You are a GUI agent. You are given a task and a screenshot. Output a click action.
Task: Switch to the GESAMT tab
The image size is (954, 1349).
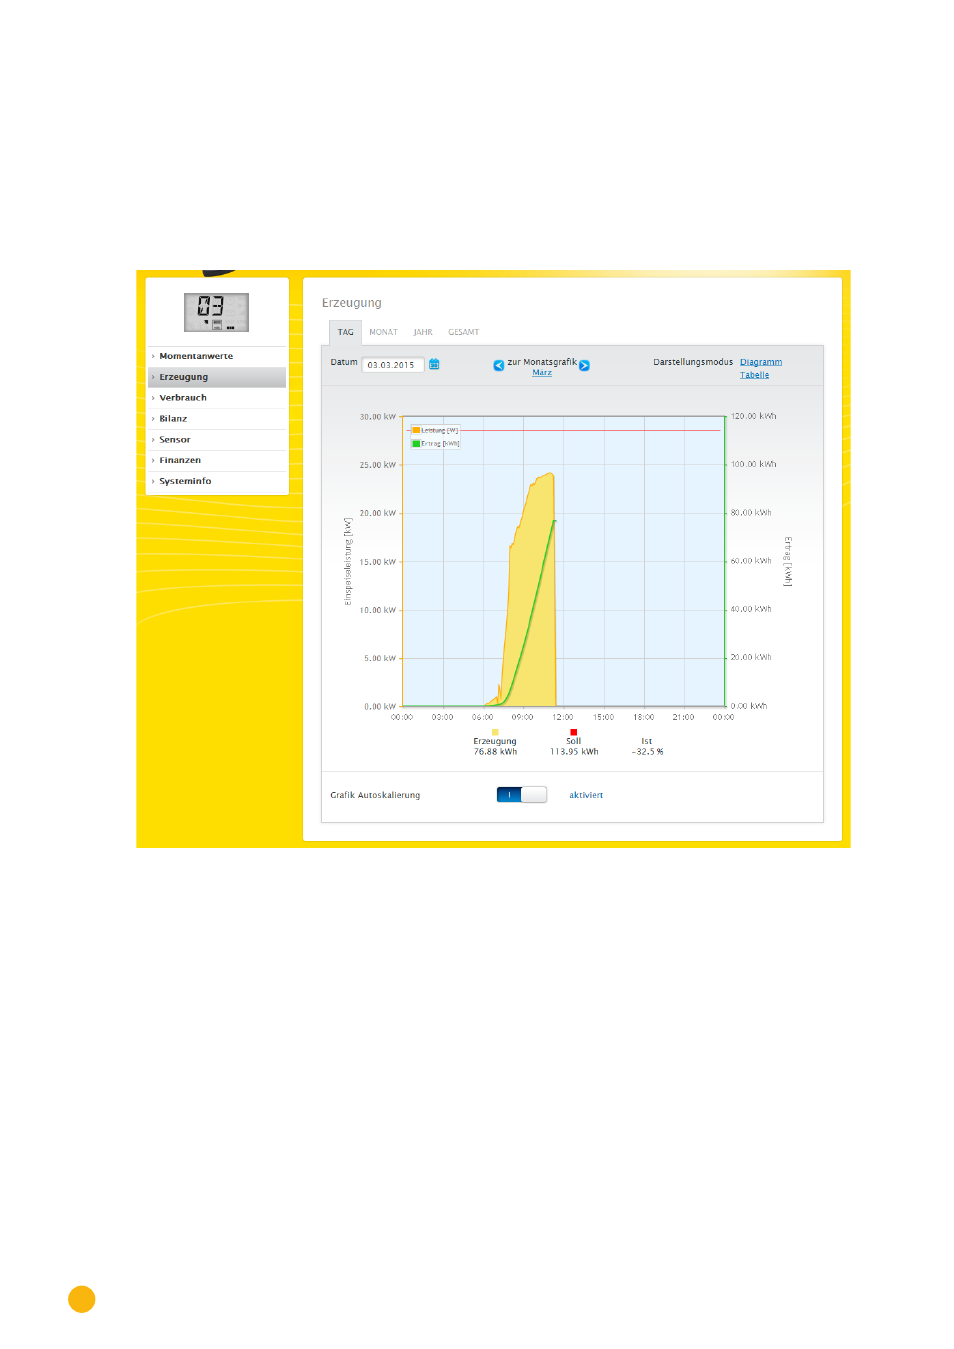[x=463, y=332]
